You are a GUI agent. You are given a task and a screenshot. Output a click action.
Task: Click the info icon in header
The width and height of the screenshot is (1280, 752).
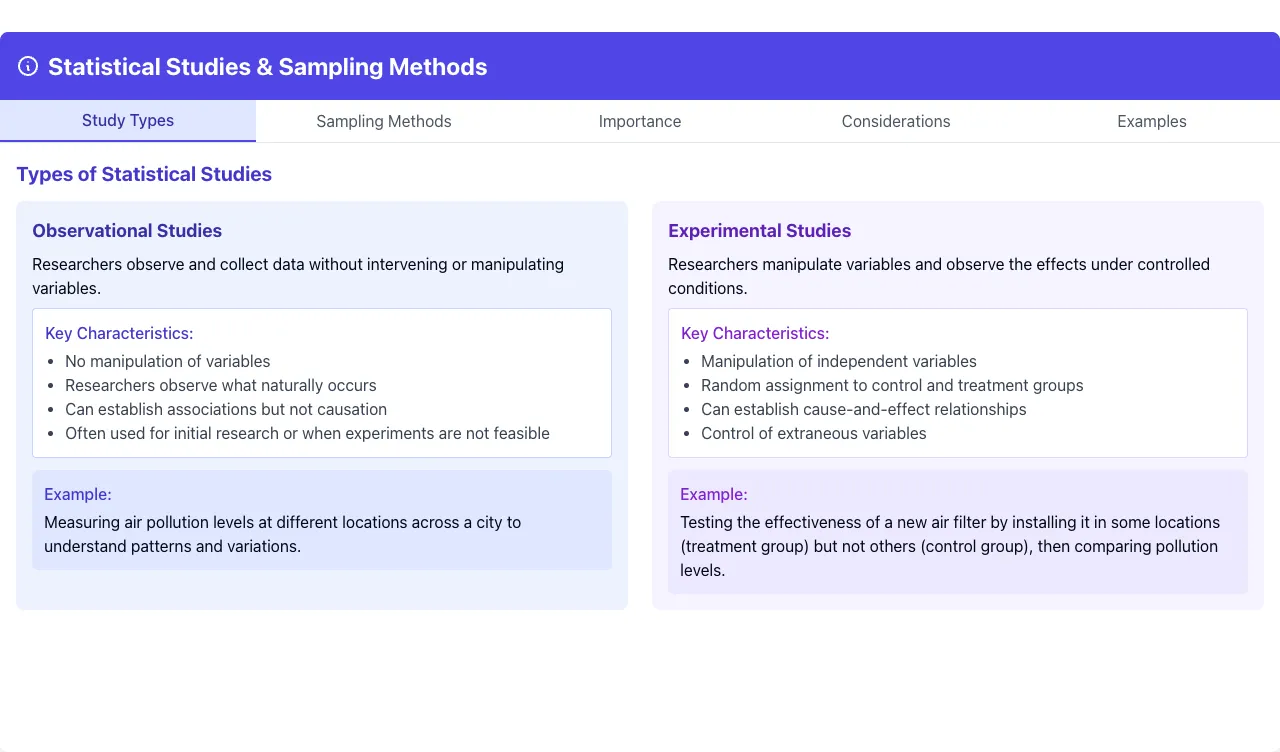click(28, 66)
